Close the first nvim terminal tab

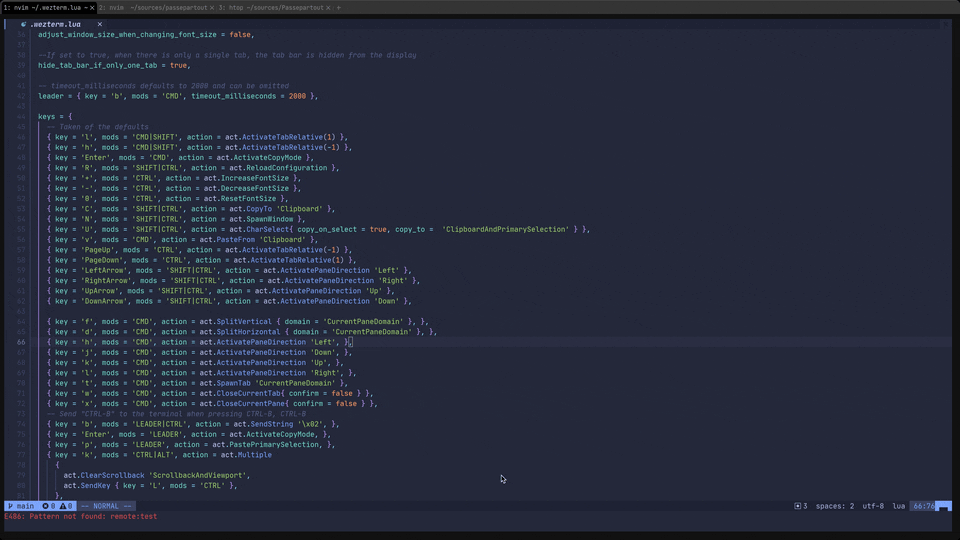pos(92,7)
